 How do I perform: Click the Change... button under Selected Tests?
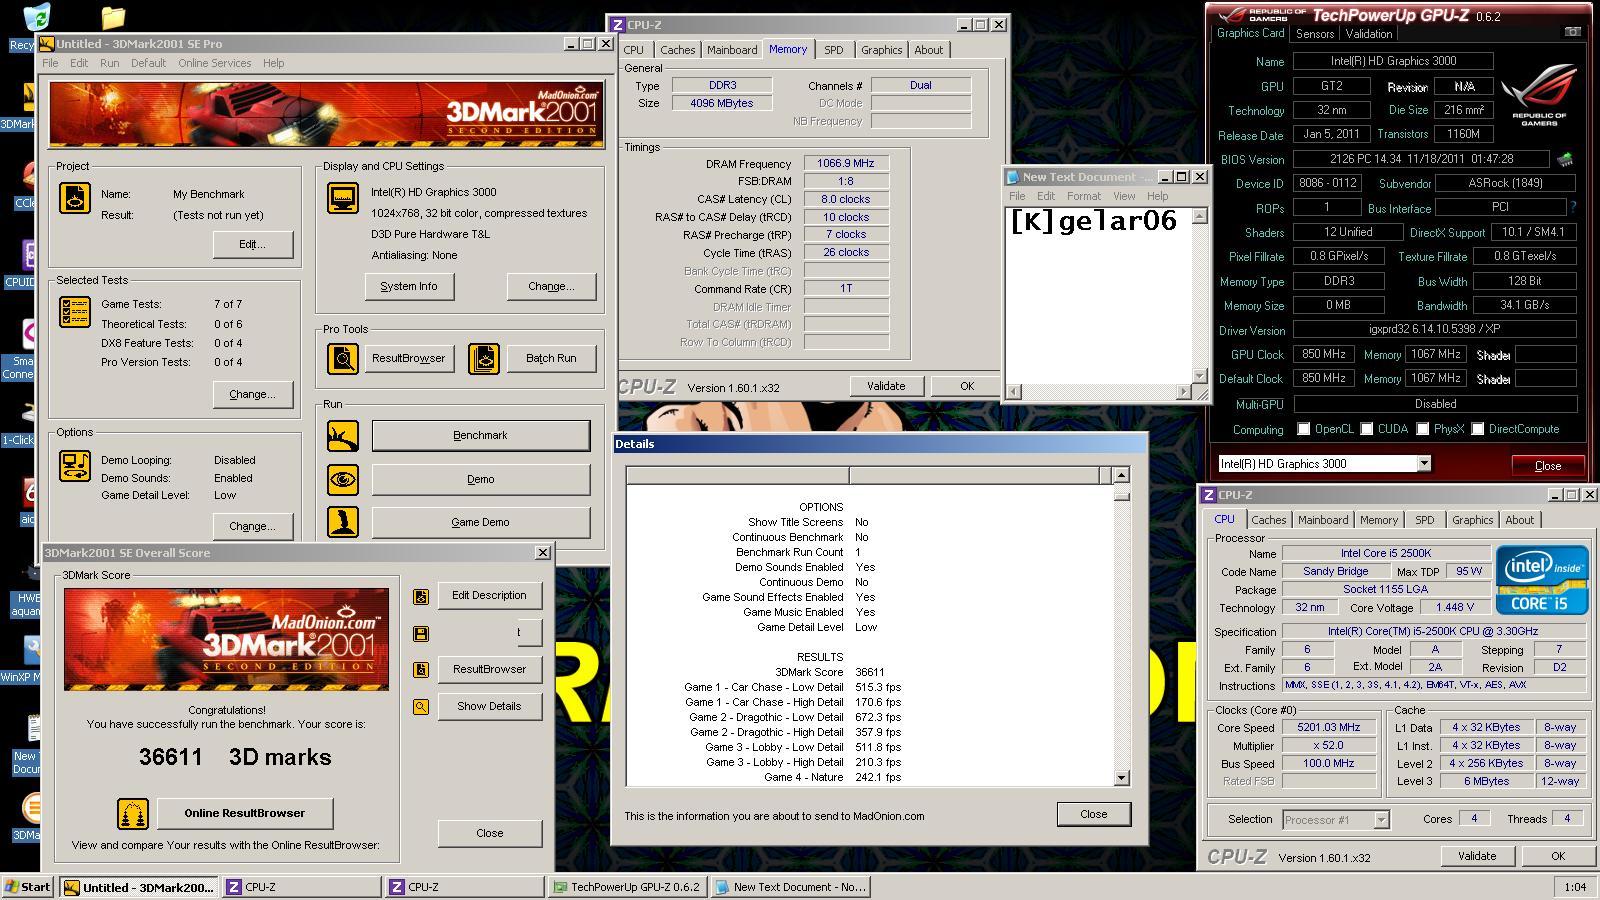pos(252,394)
